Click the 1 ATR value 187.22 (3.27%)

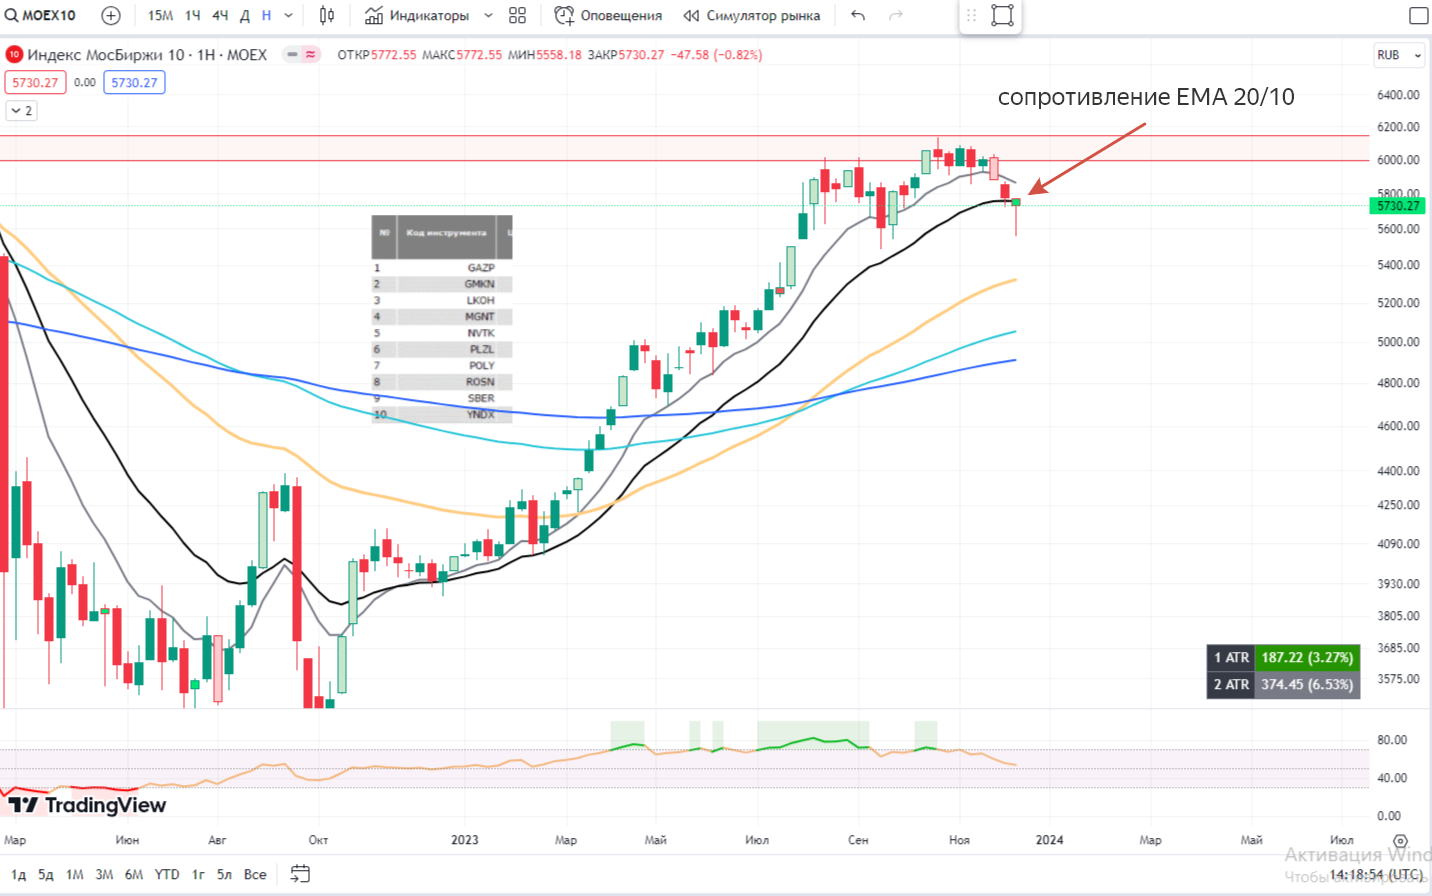pyautogui.click(x=1307, y=658)
